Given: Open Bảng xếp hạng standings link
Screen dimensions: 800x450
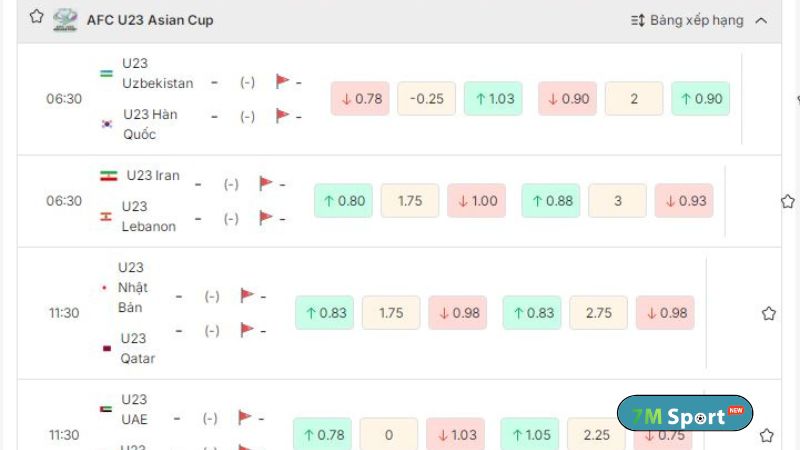Looking at the screenshot, I should click(x=687, y=20).
